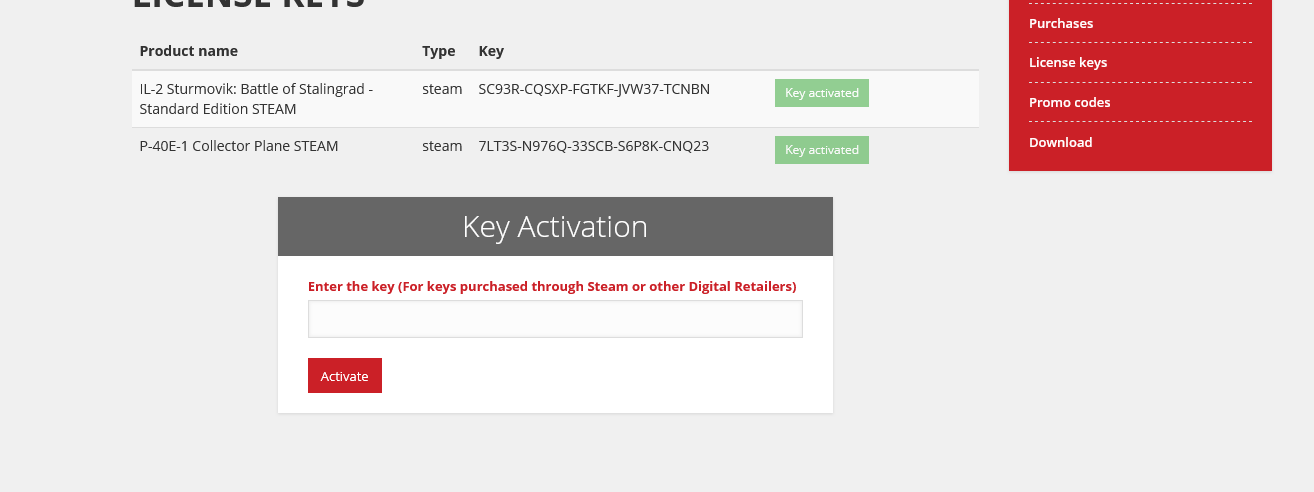Click the Product name column header
Image resolution: width=1314 pixels, height=492 pixels.
pyautogui.click(x=188, y=51)
